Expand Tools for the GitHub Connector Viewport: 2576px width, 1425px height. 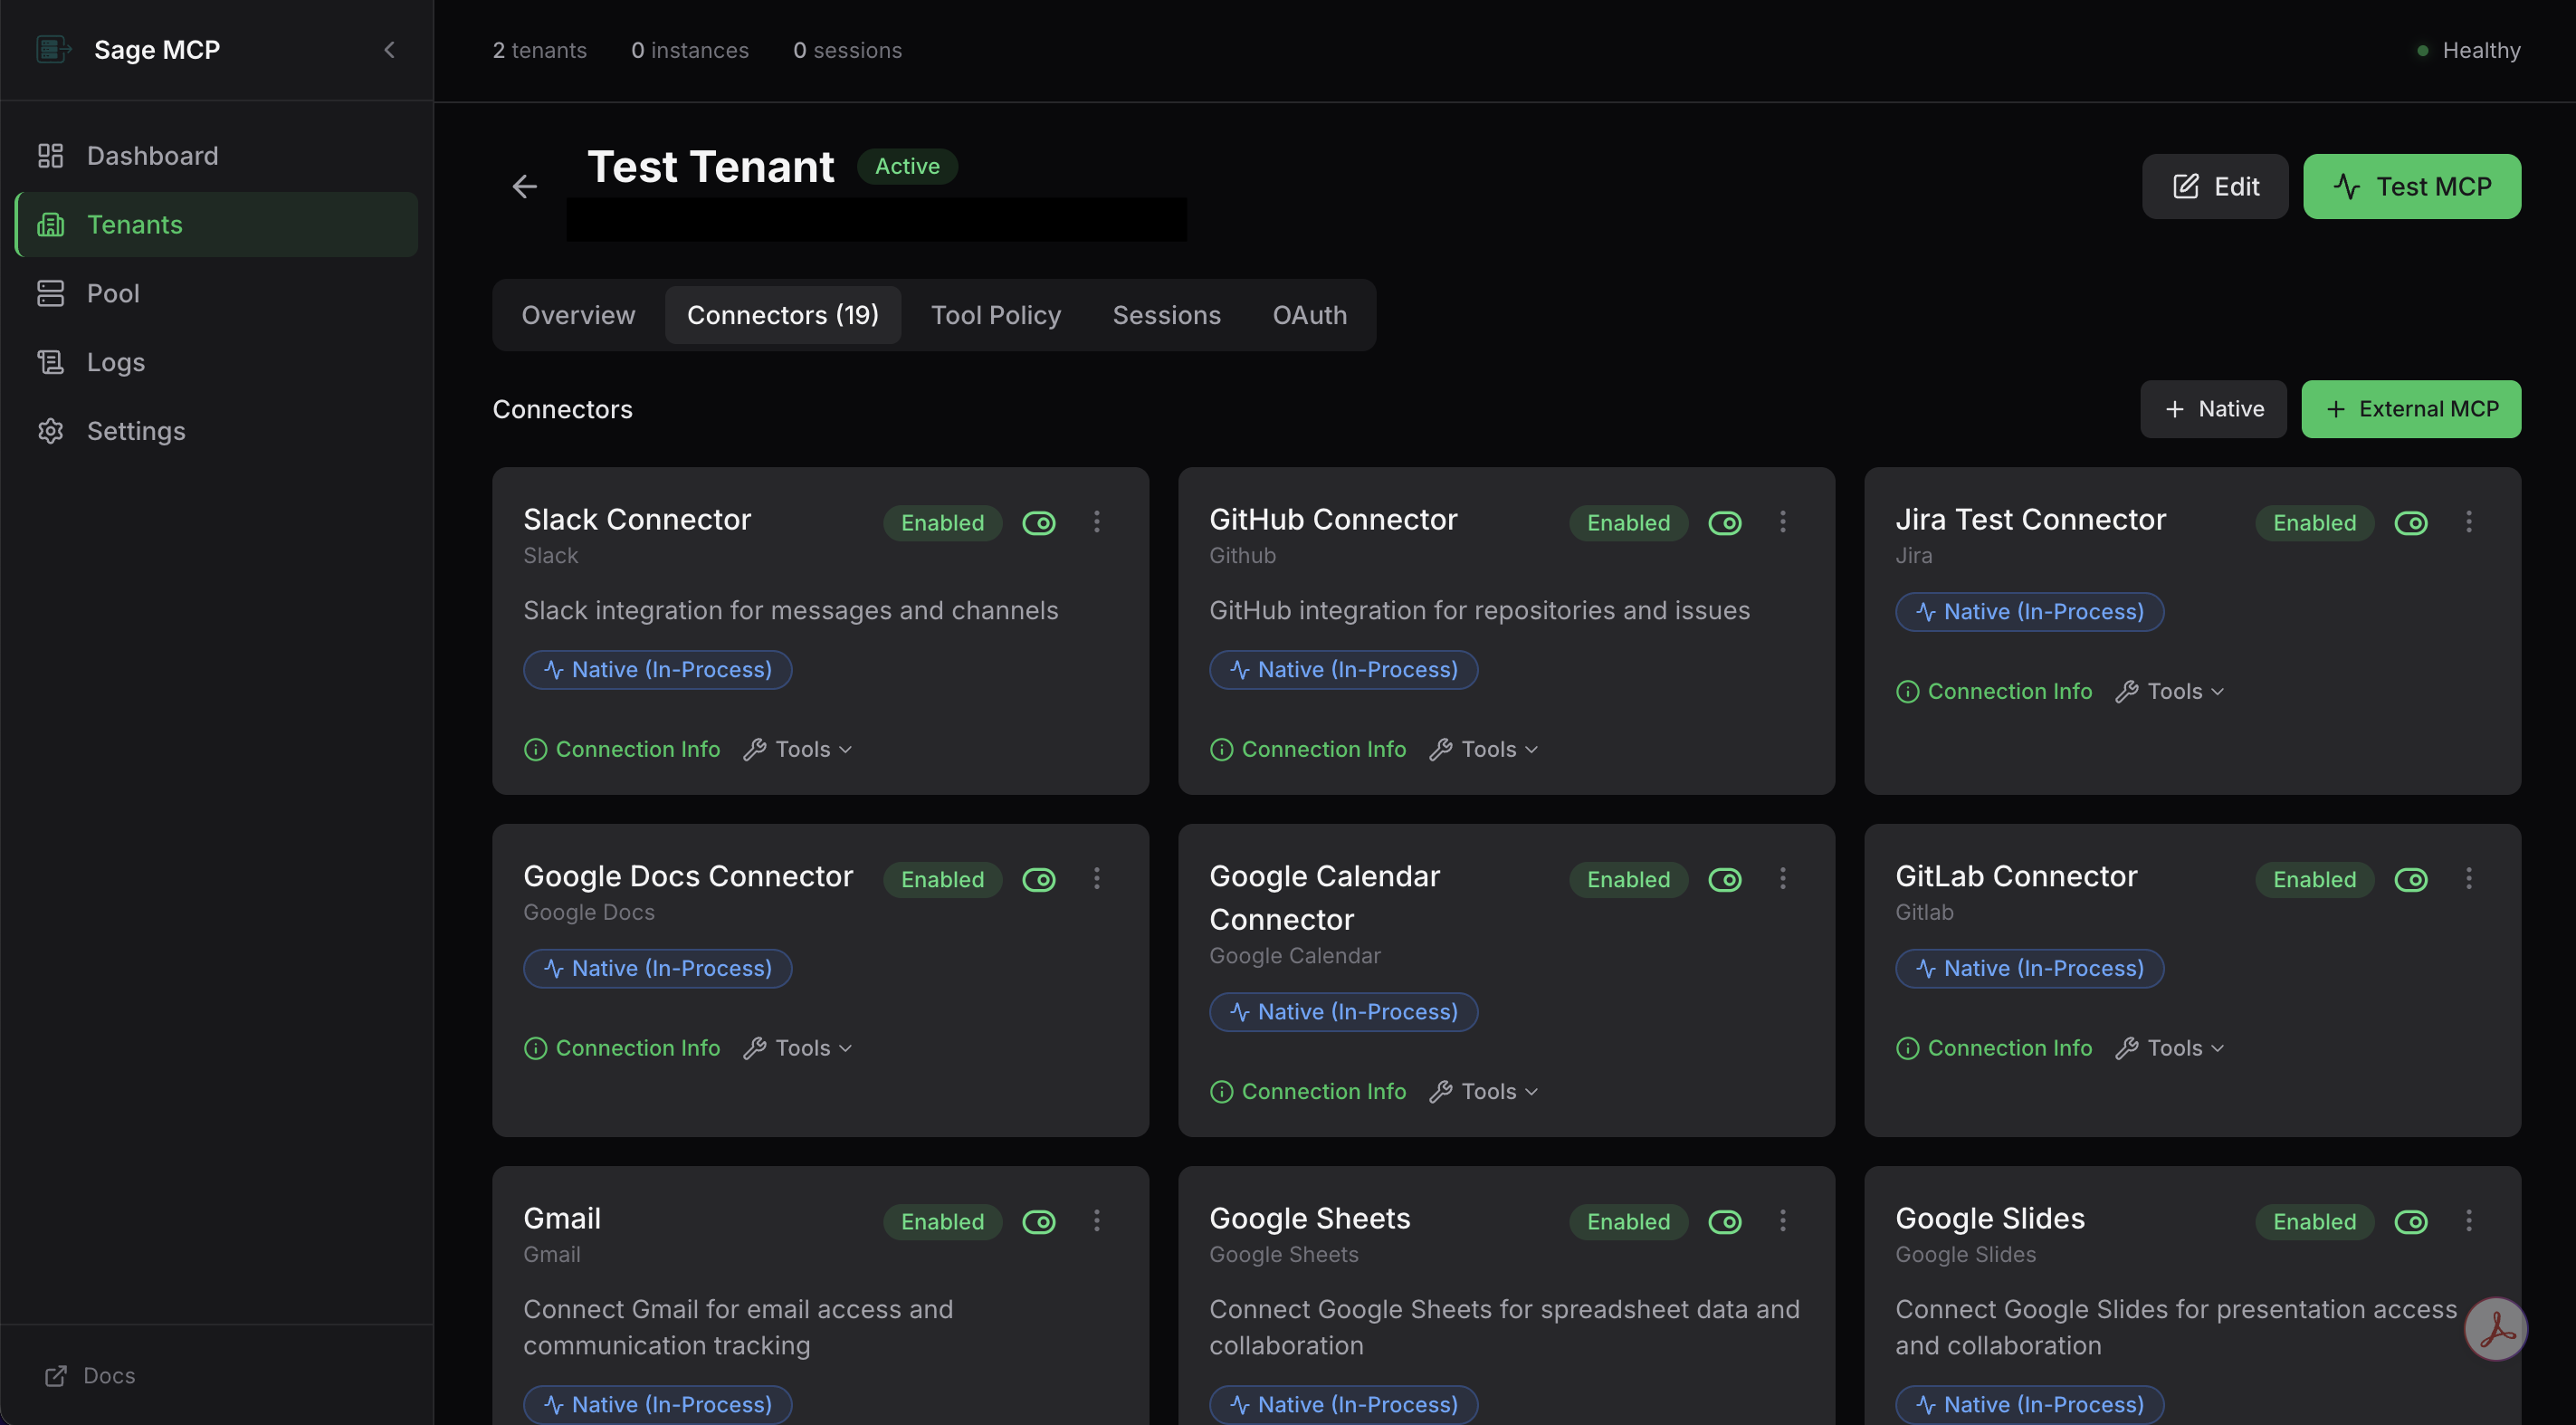coord(1484,749)
